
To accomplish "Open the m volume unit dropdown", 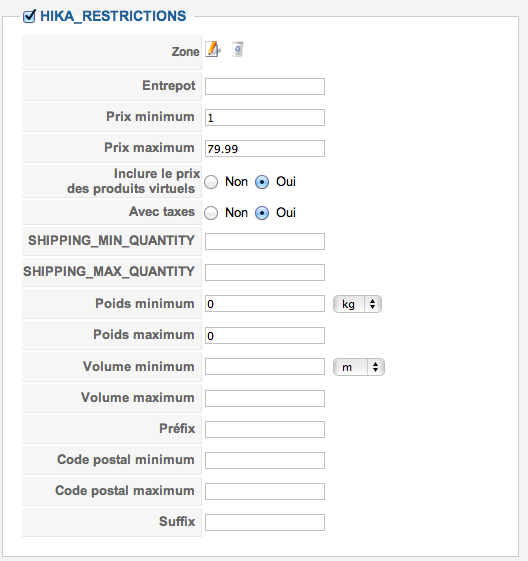I will [x=359, y=367].
